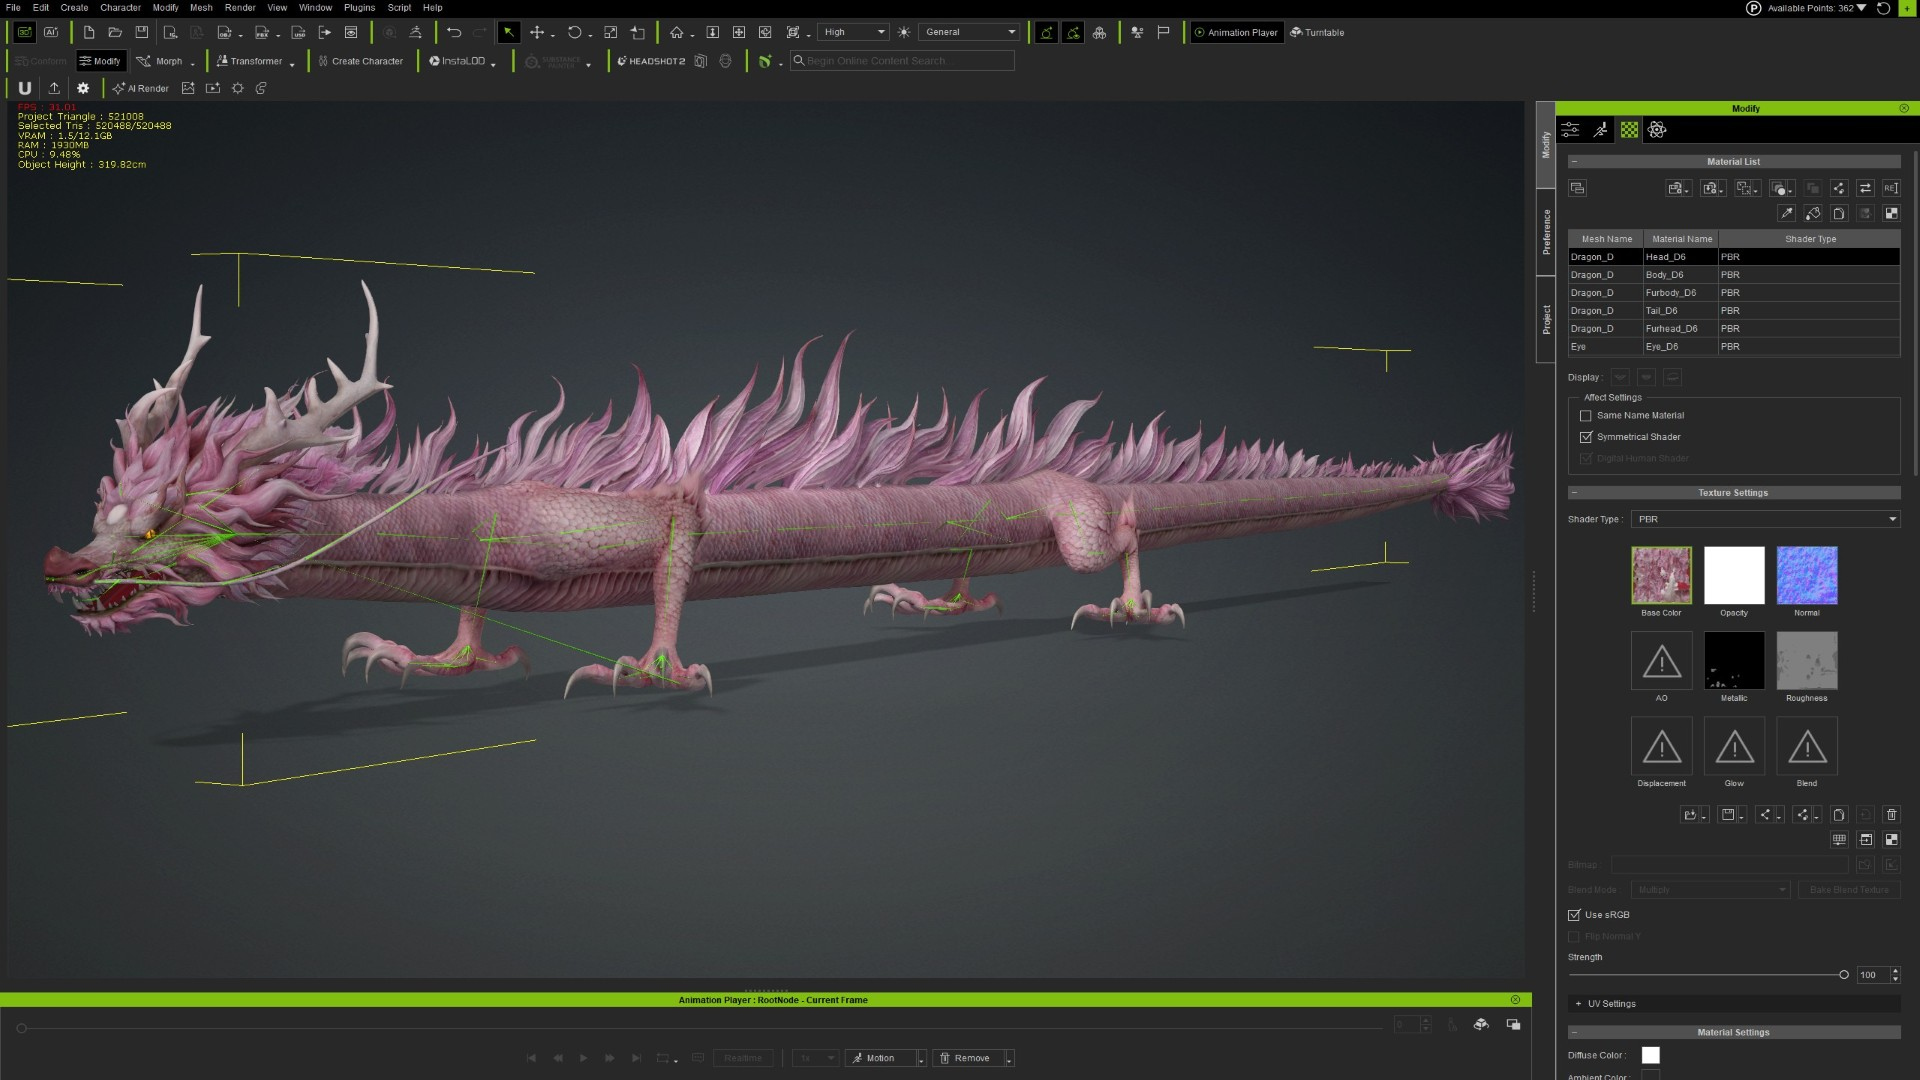
Task: Open the File menu
Action: tap(13, 7)
